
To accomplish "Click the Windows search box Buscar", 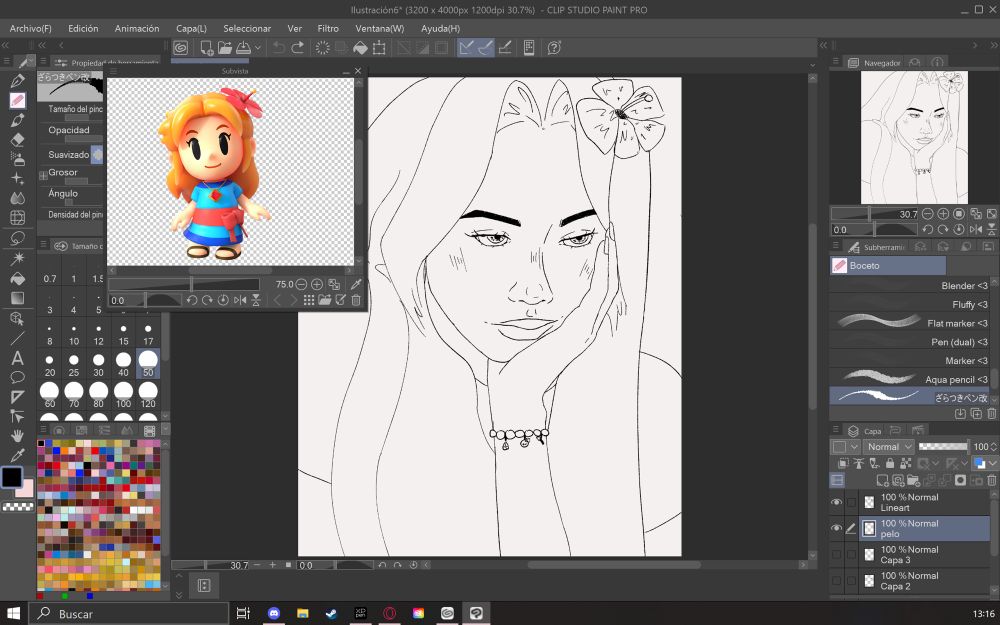I will (x=129, y=614).
